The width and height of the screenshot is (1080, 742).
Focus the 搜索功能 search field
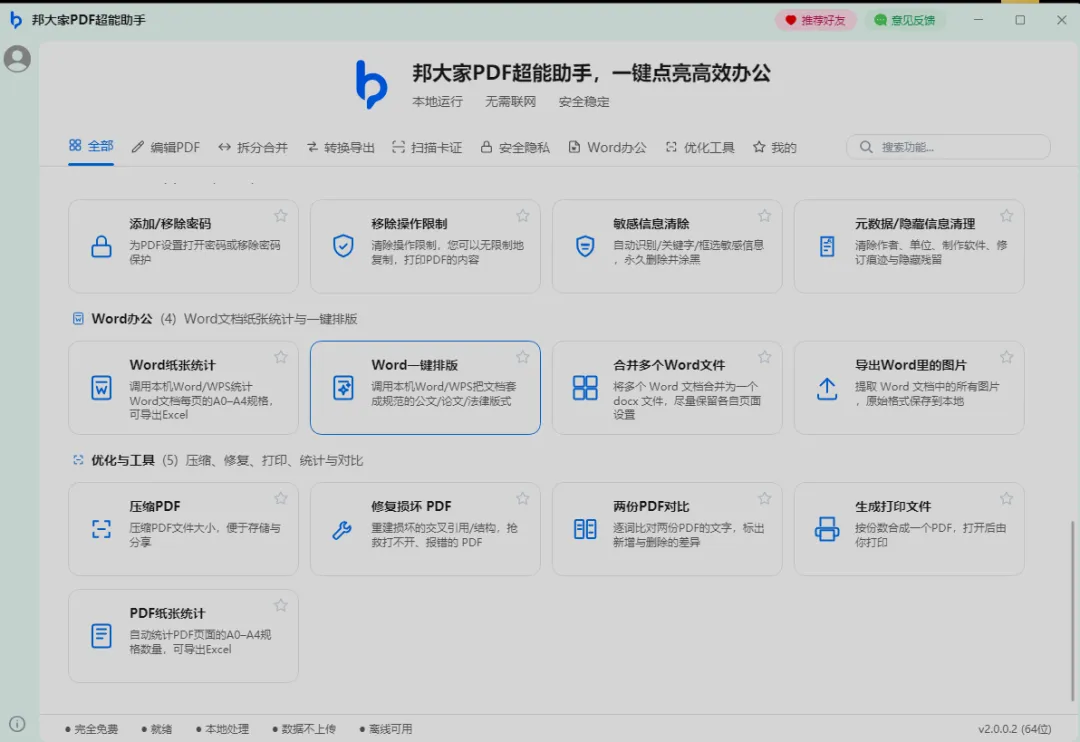pyautogui.click(x=948, y=147)
